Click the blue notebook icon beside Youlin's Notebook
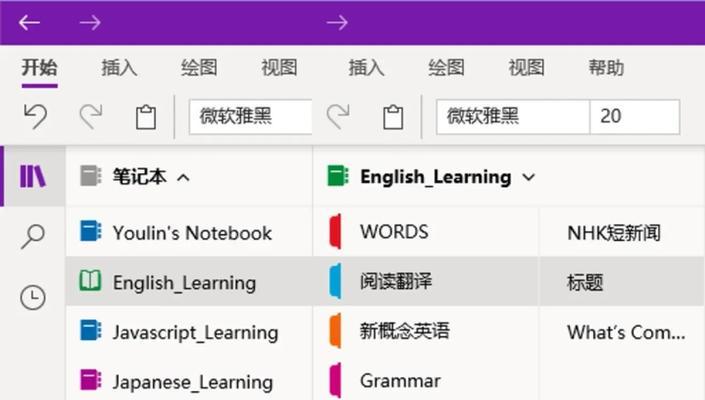This screenshot has height=400, width=705. 90,231
